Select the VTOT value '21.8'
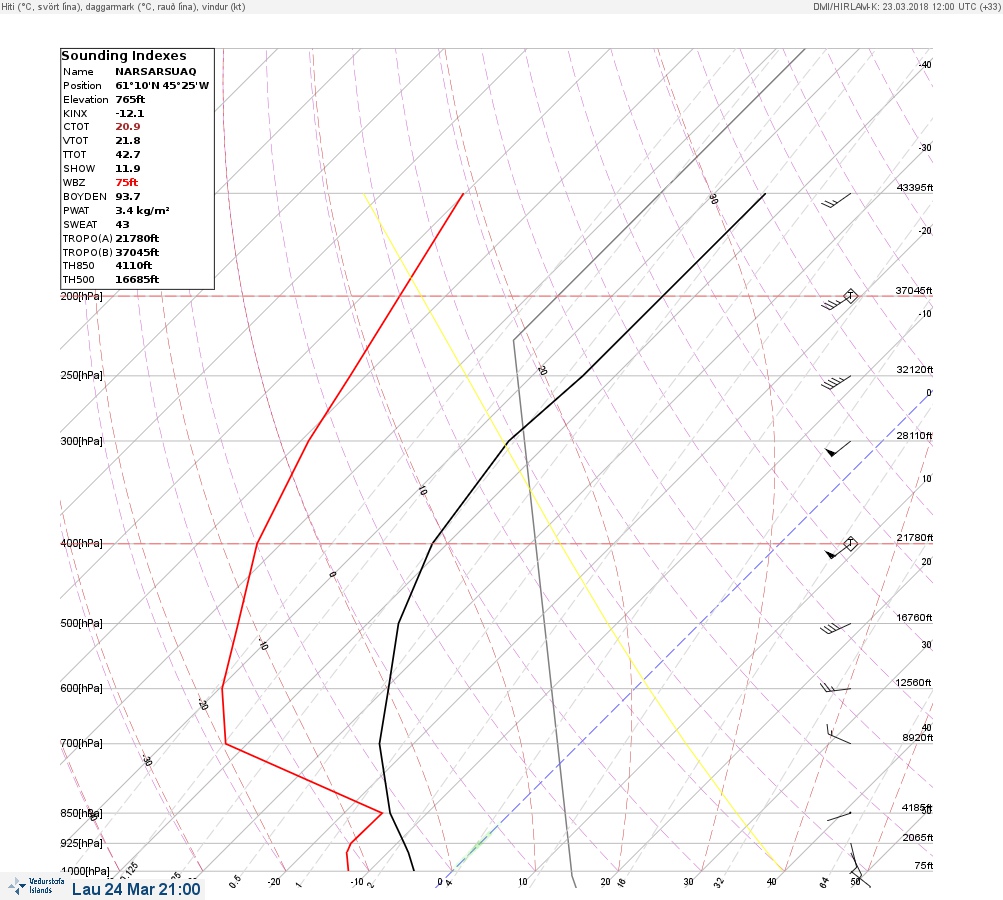 127,141
